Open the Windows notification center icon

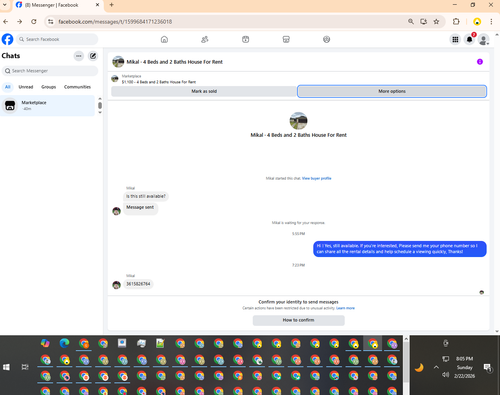(488, 367)
